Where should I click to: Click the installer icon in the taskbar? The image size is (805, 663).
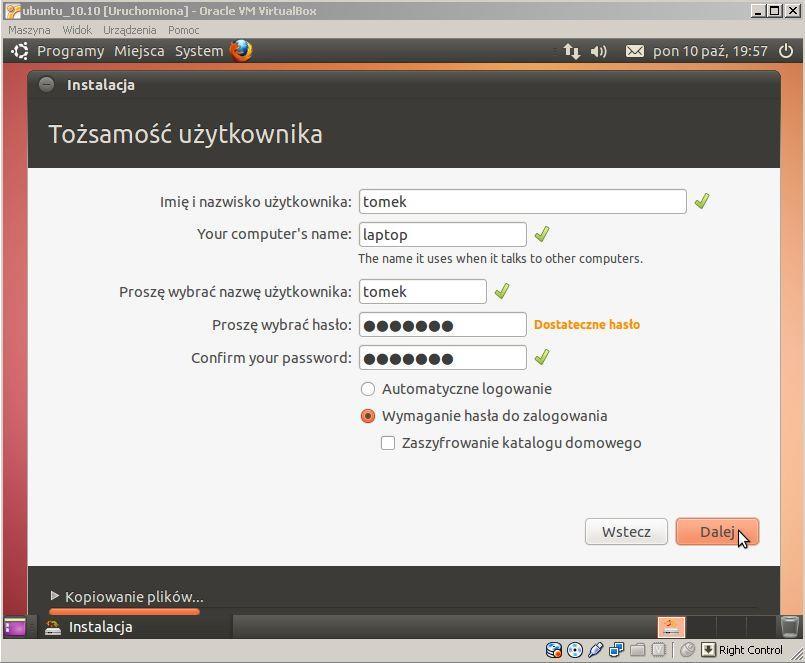tap(52, 627)
